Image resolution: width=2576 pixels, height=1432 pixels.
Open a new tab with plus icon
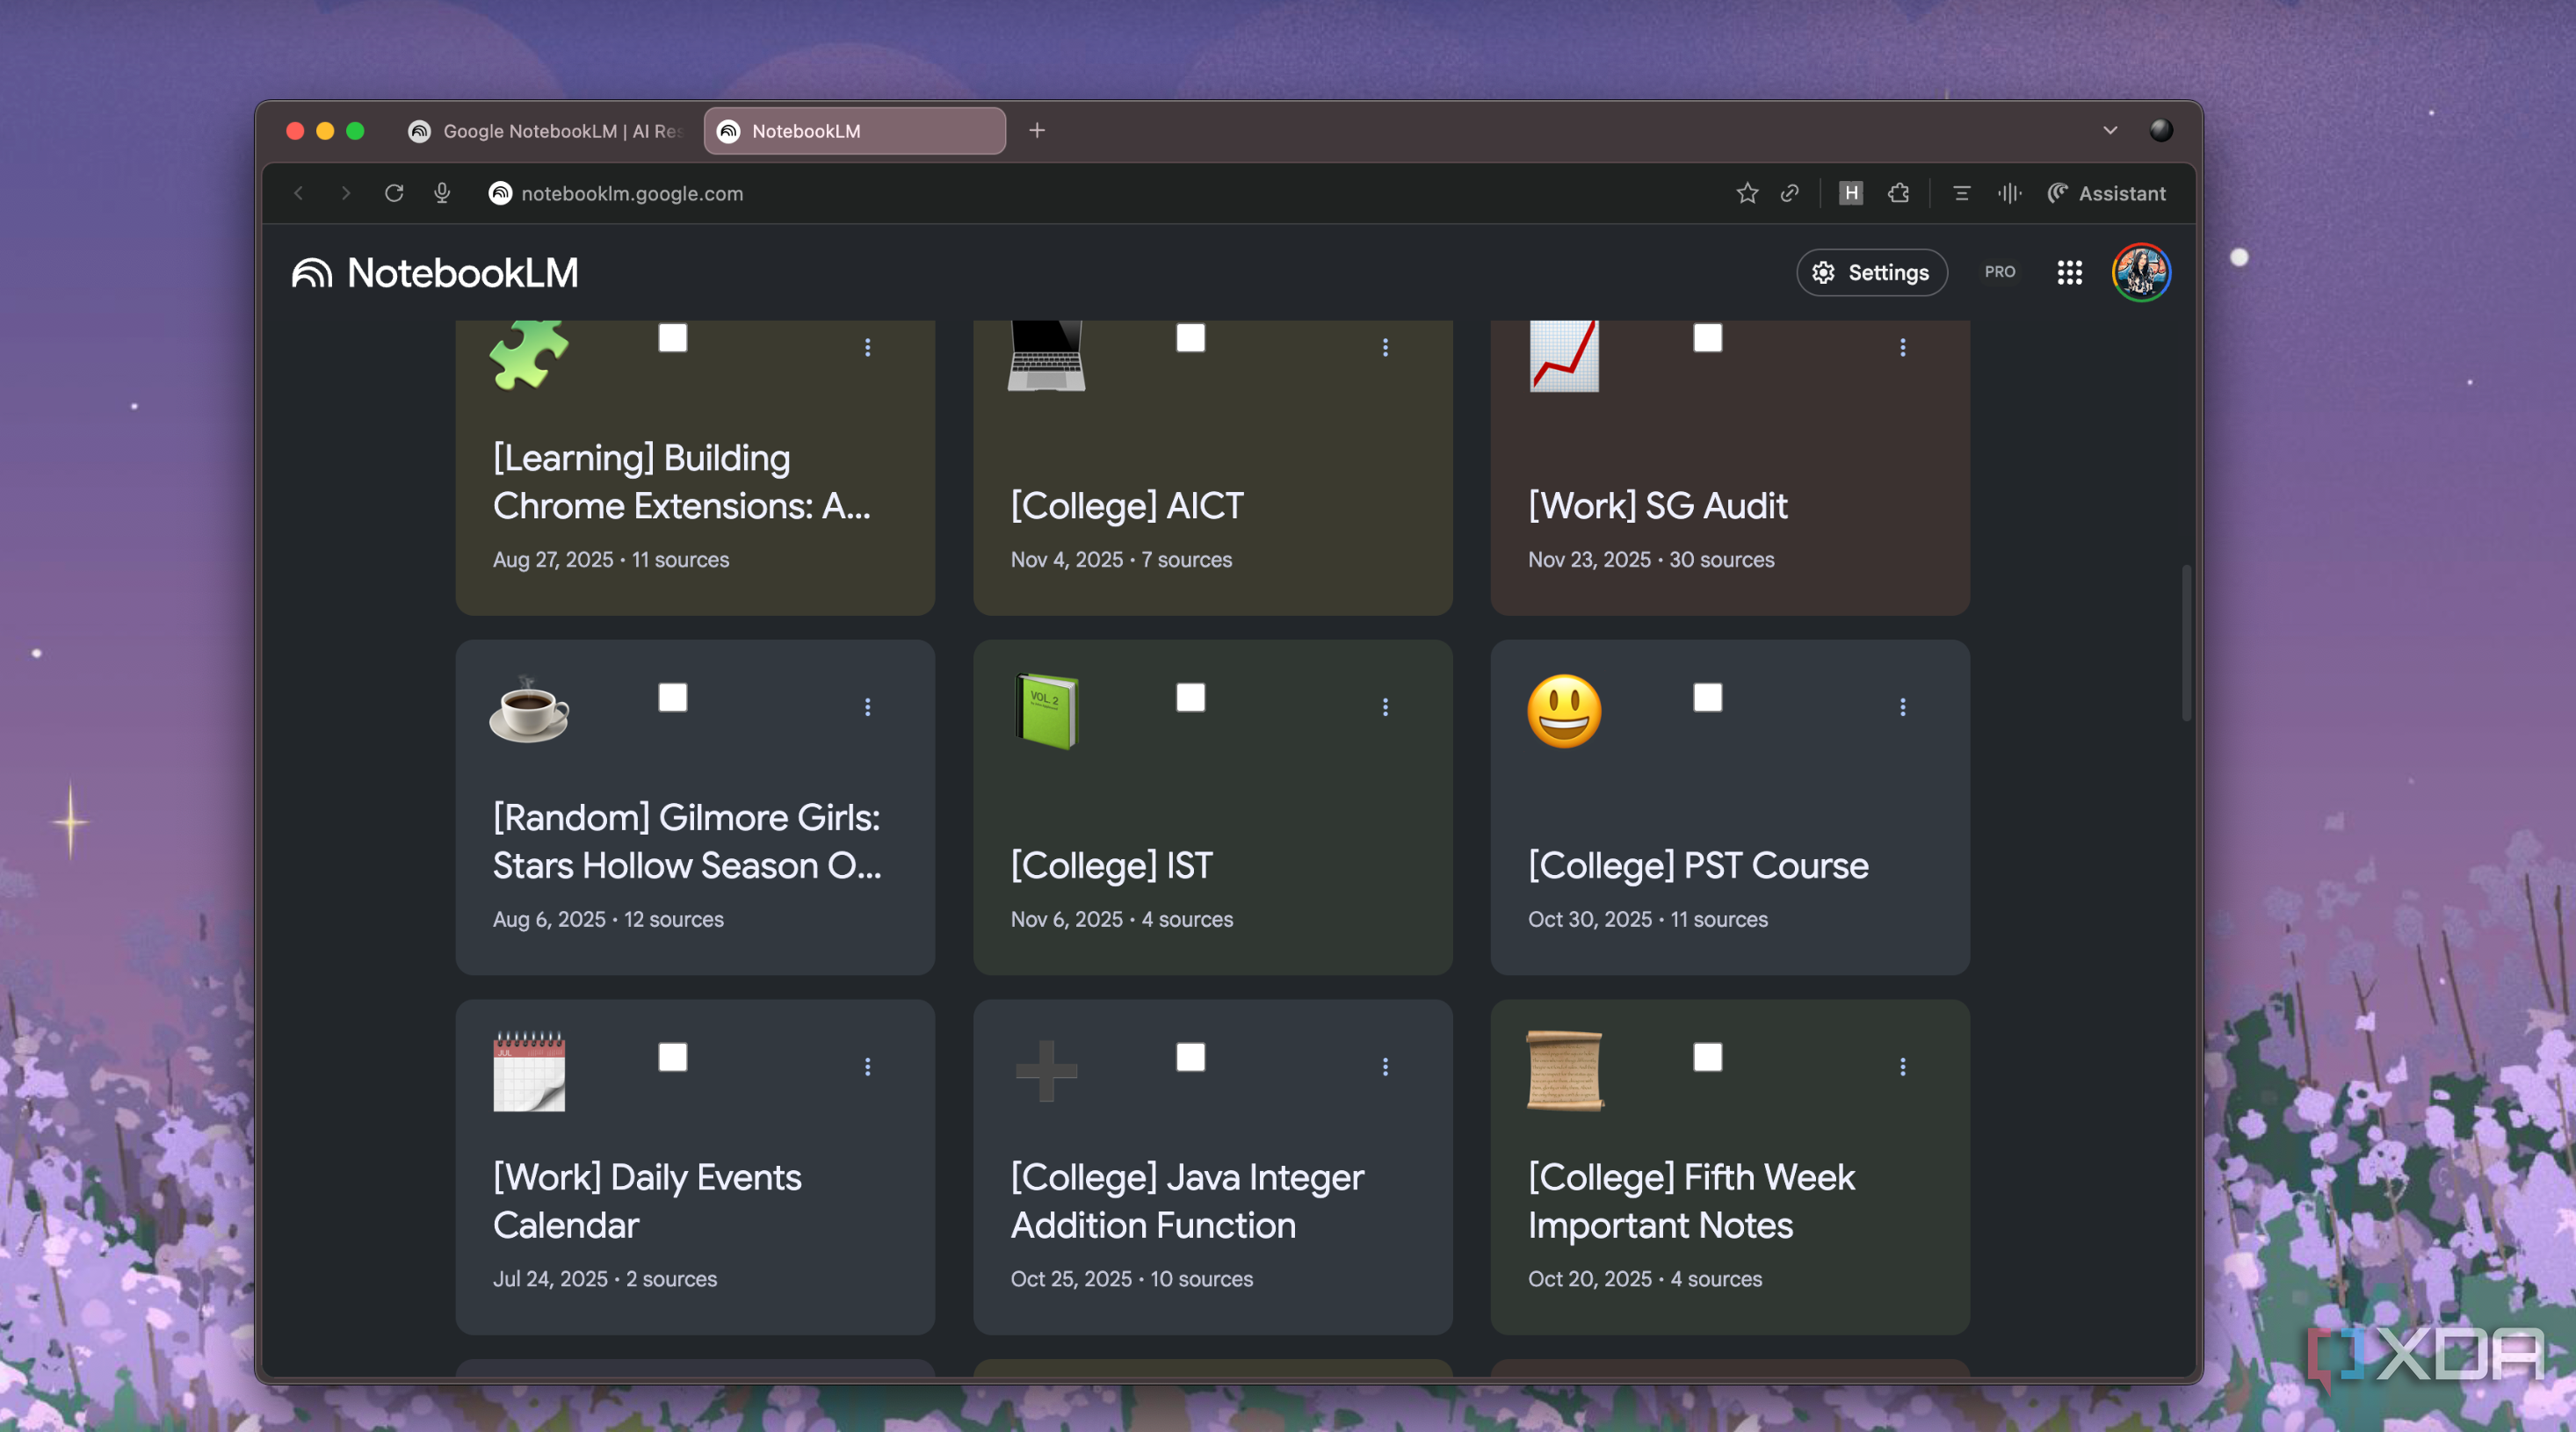click(x=1037, y=130)
